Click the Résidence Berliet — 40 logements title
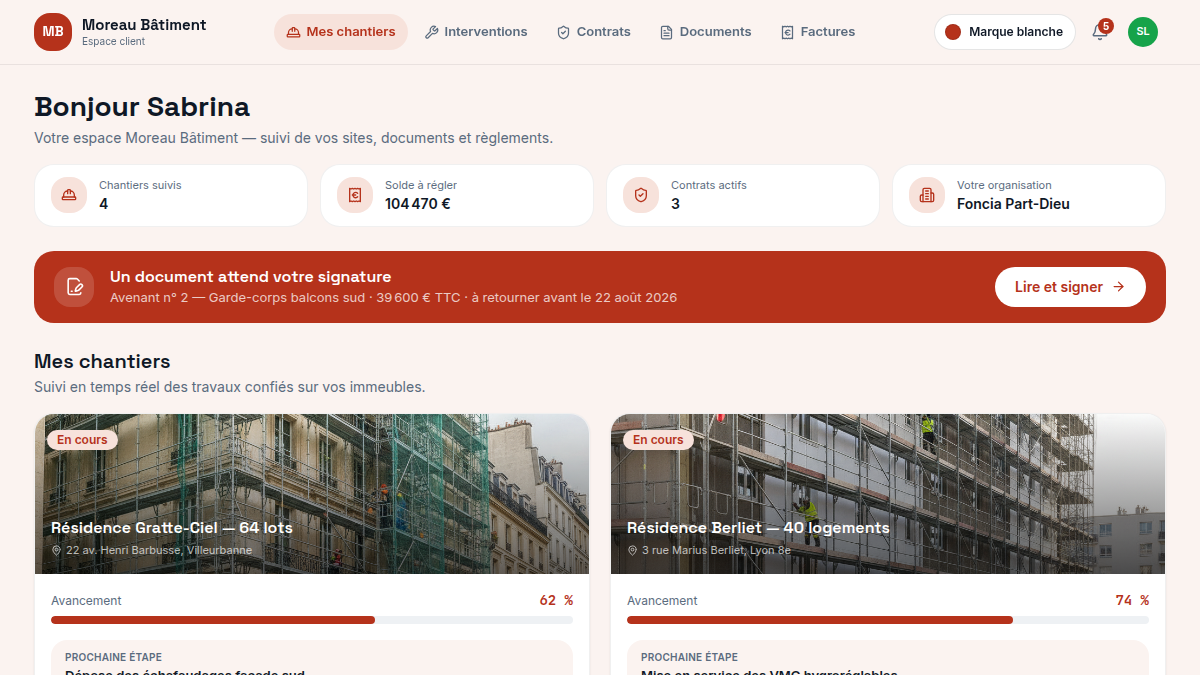1200x675 pixels. [x=758, y=527]
